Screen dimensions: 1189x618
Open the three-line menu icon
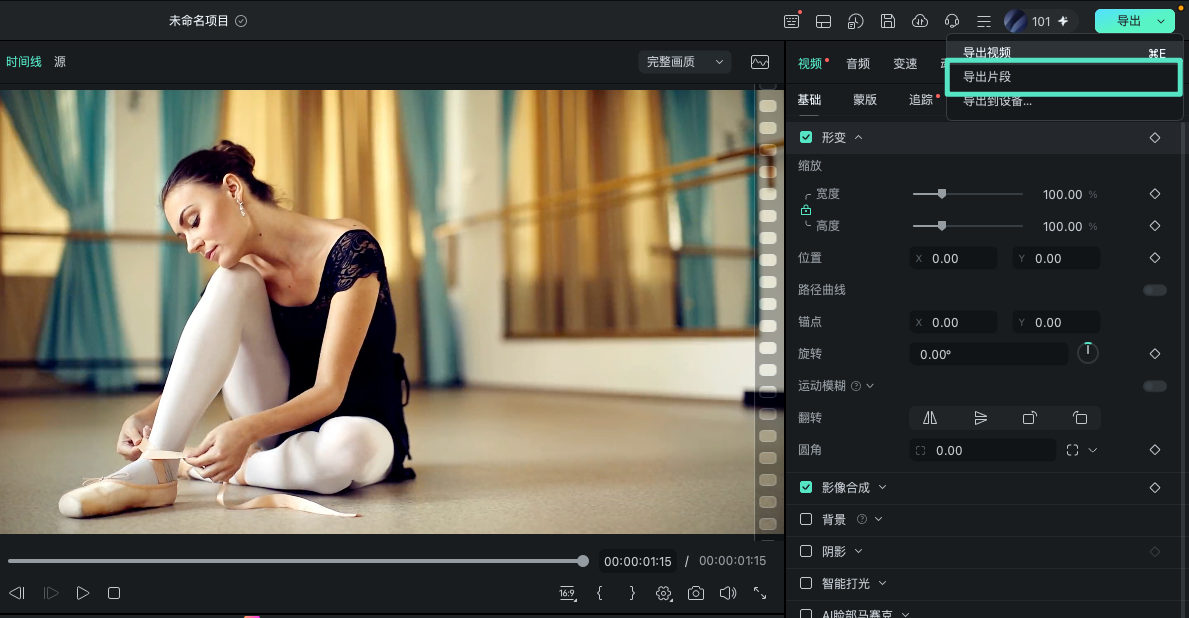(x=984, y=21)
